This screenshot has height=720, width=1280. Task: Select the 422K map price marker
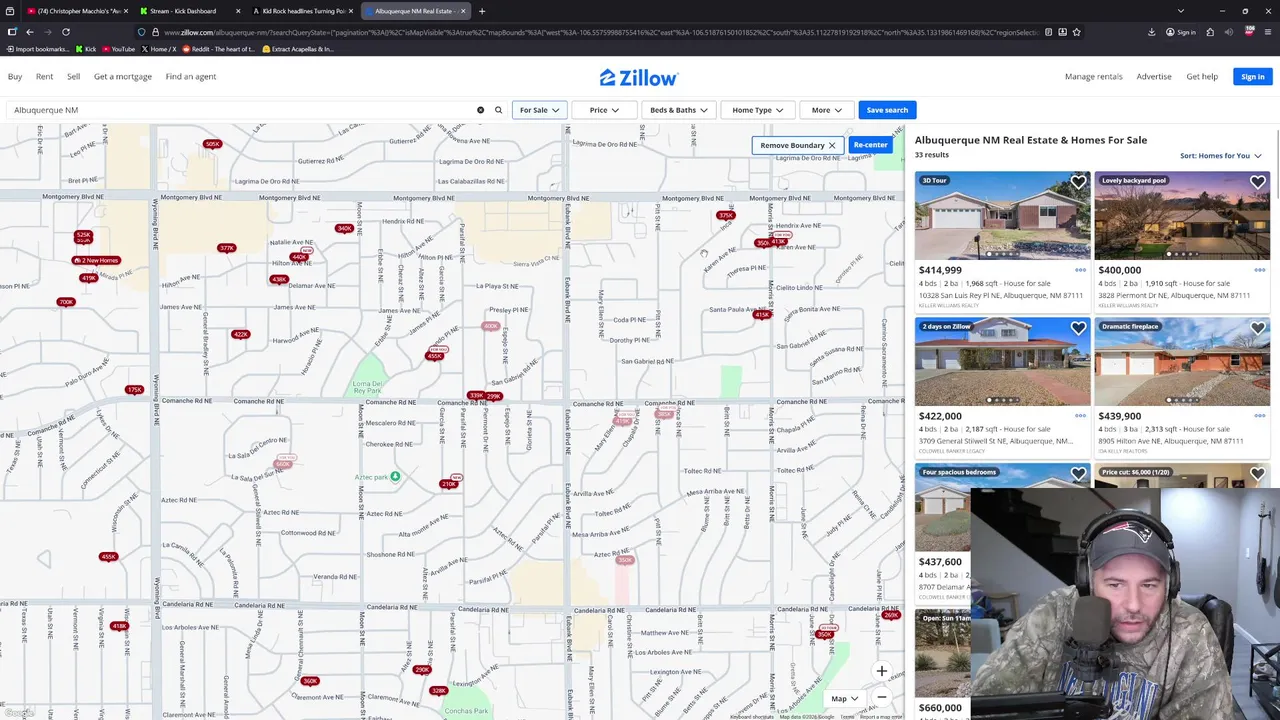pyautogui.click(x=240, y=334)
